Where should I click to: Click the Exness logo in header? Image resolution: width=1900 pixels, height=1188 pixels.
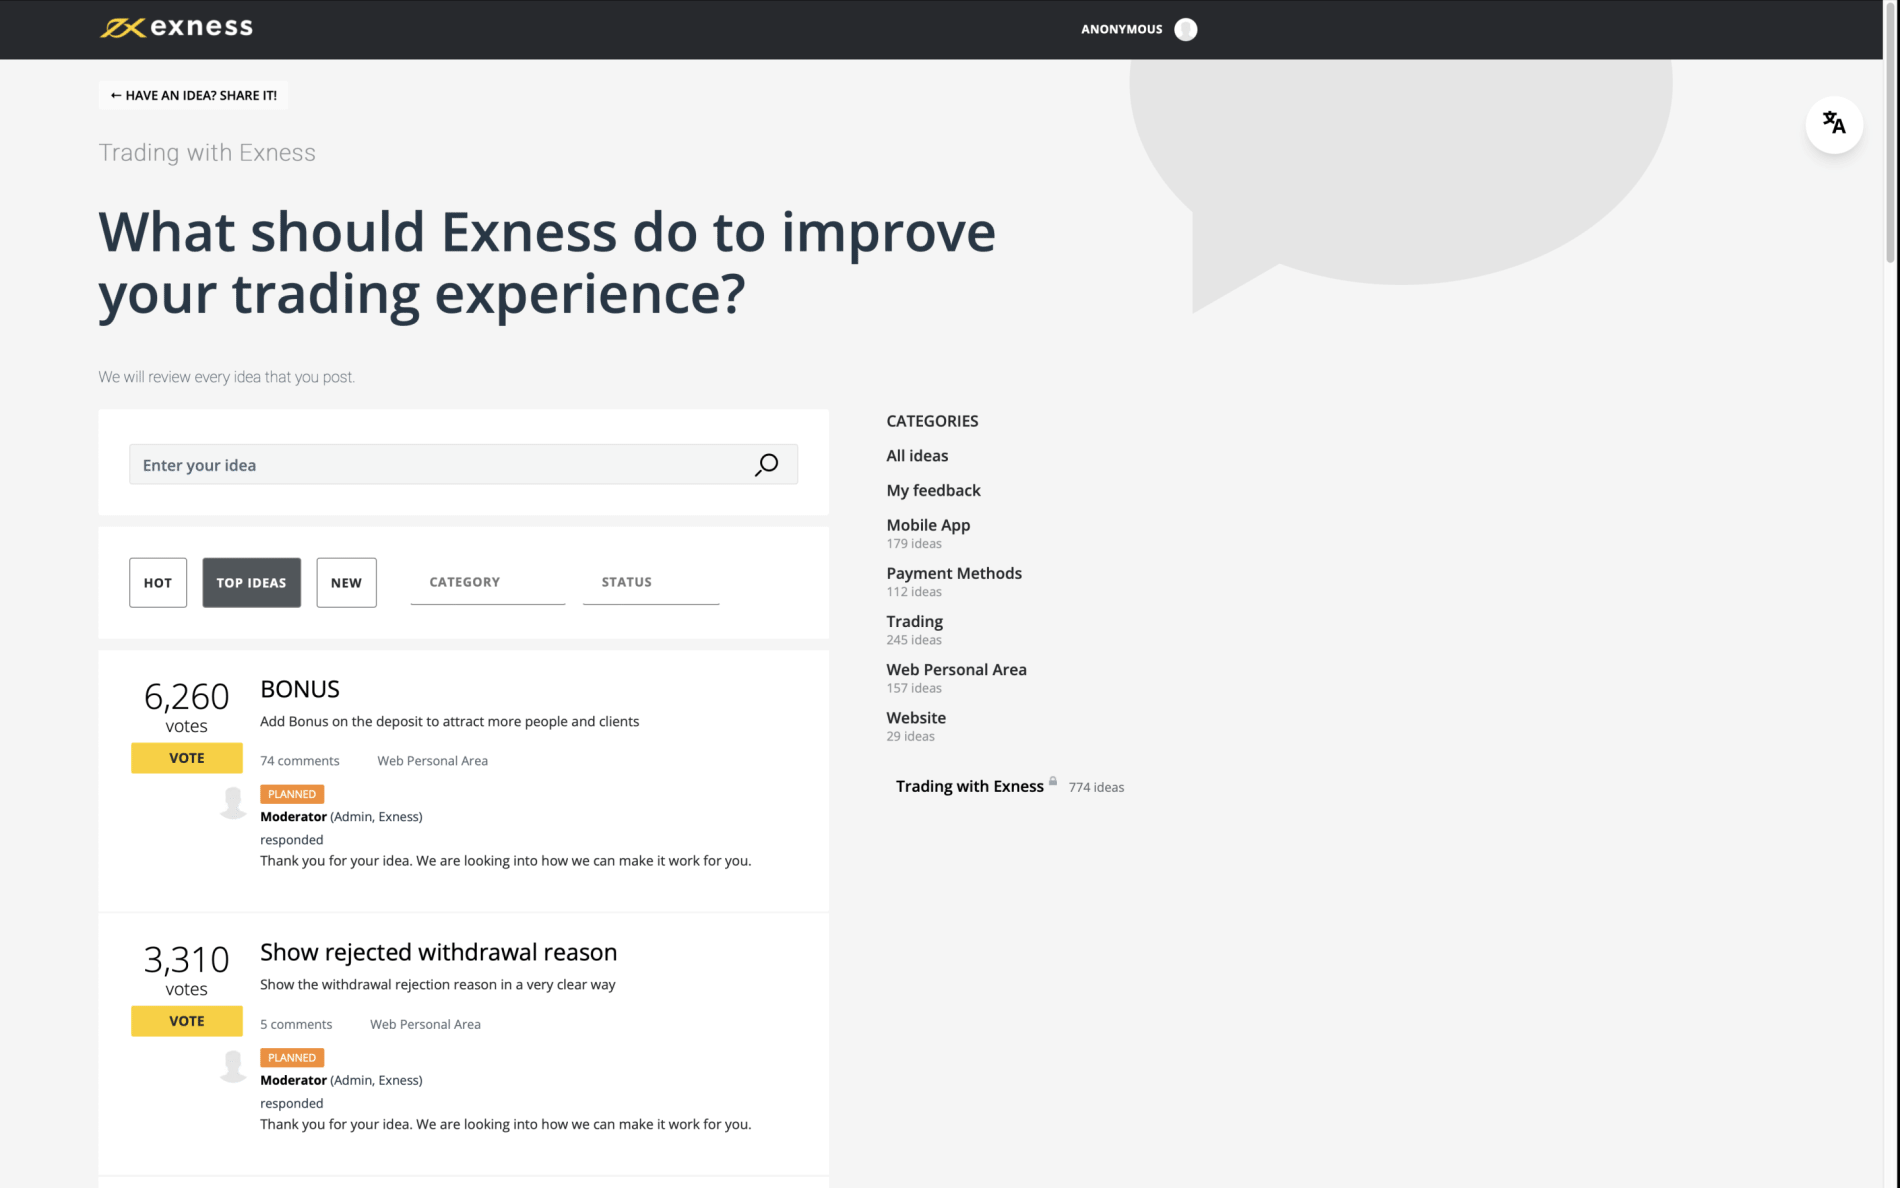click(176, 28)
